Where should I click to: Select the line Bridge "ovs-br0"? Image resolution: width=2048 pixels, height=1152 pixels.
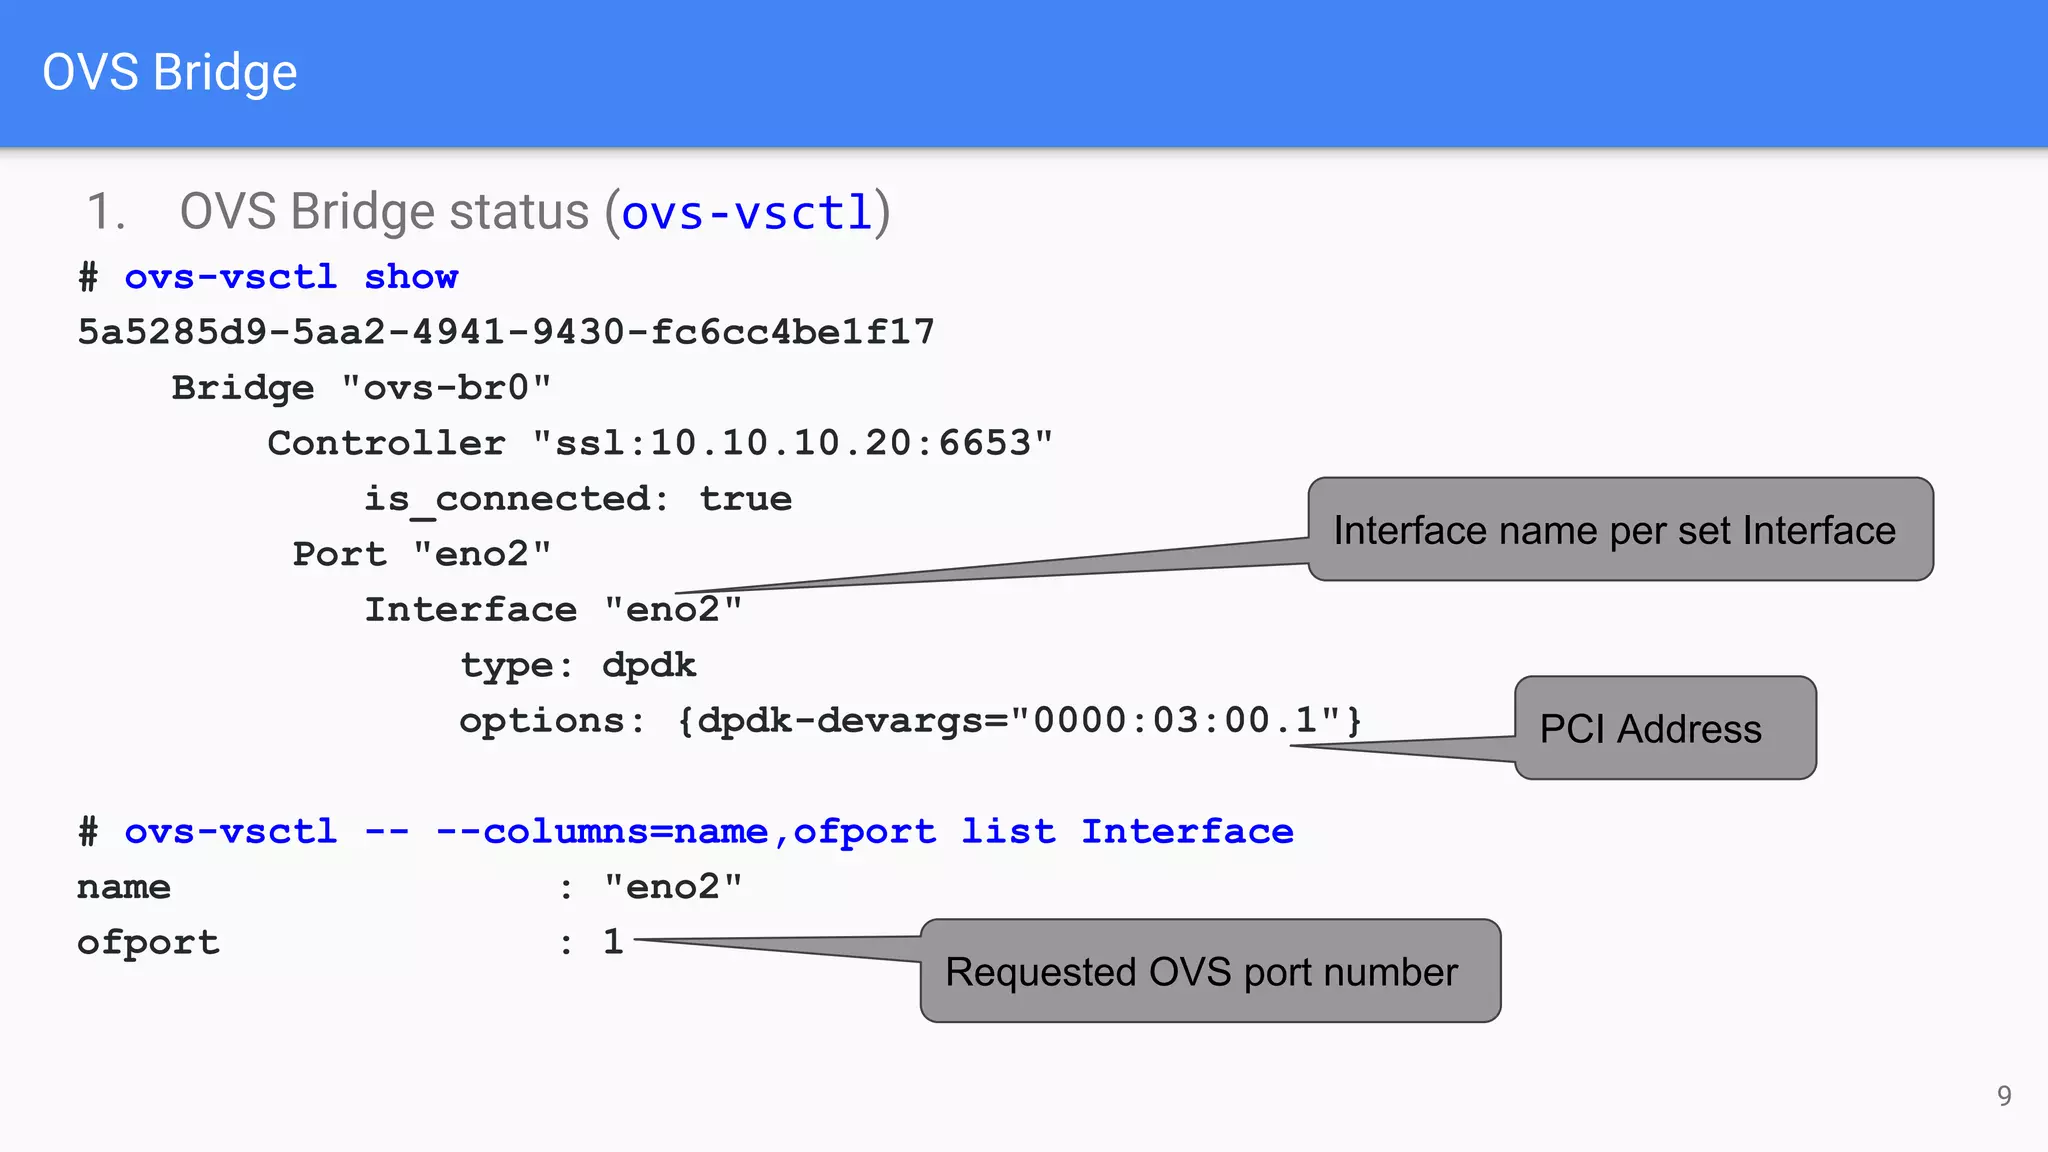[361, 388]
